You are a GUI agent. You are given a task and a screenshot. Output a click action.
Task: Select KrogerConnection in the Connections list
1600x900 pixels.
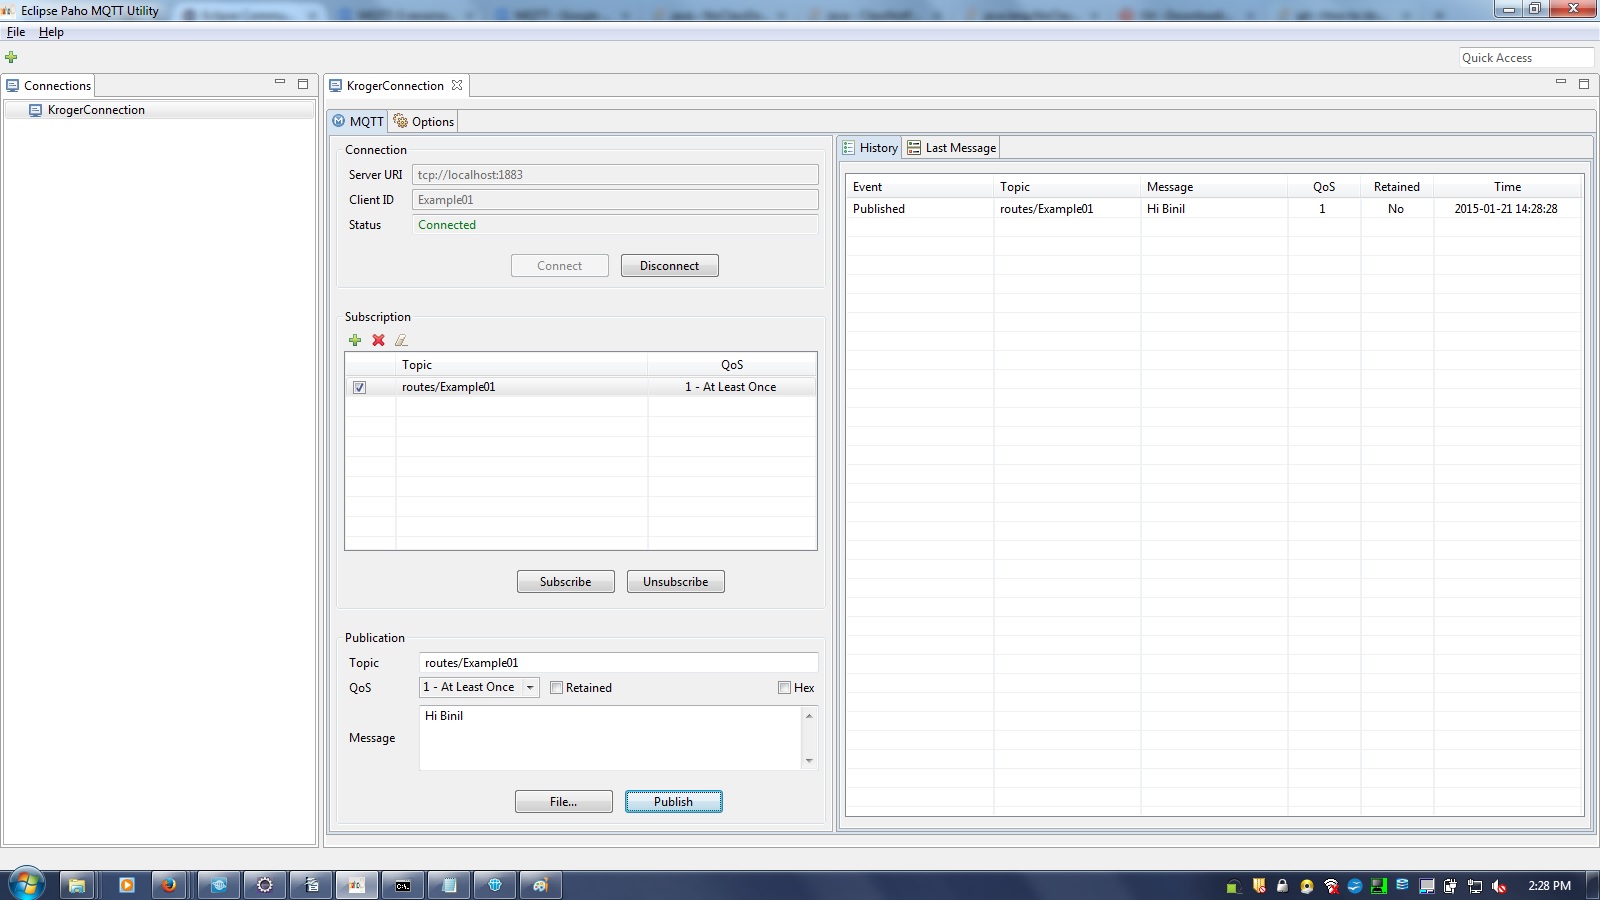pyautogui.click(x=160, y=110)
